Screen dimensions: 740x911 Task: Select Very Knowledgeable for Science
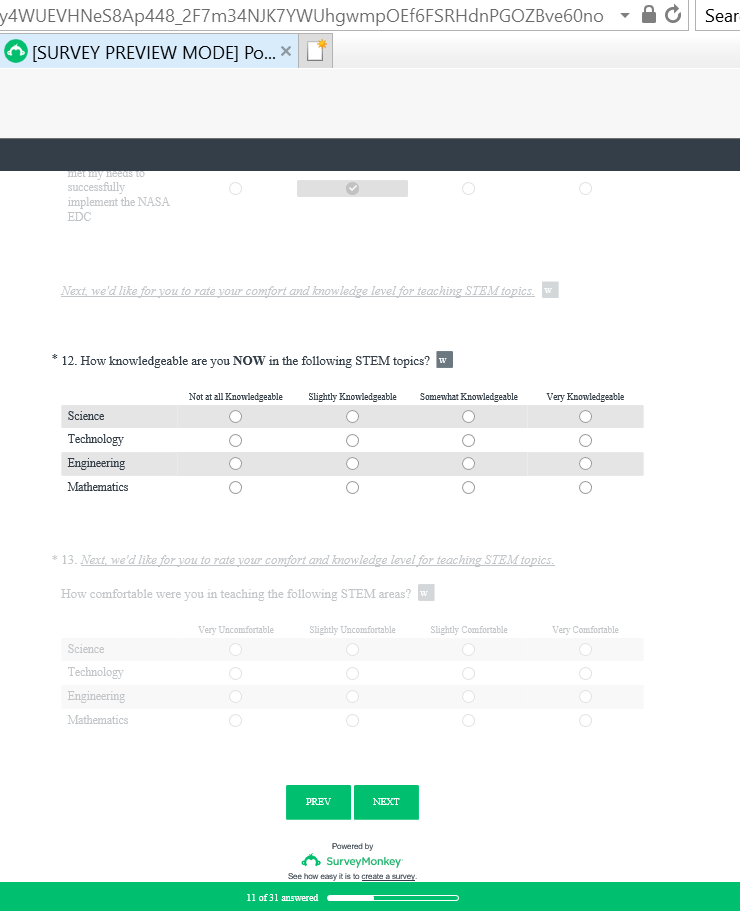click(x=585, y=416)
